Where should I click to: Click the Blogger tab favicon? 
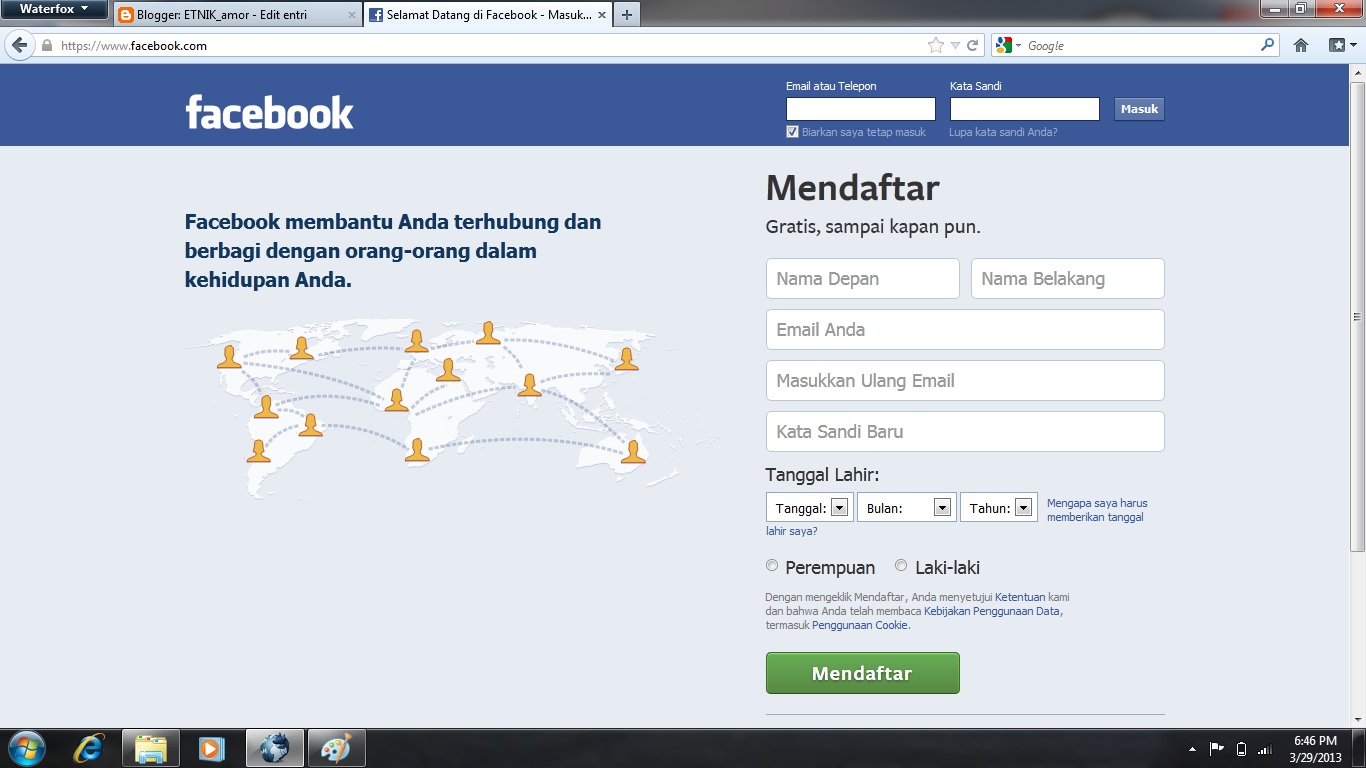pyautogui.click(x=126, y=15)
